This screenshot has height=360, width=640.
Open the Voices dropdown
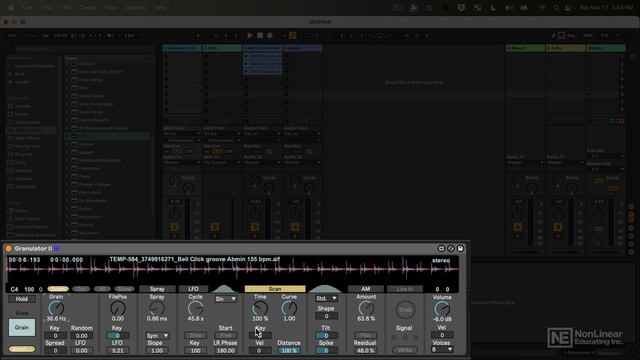click(442, 350)
